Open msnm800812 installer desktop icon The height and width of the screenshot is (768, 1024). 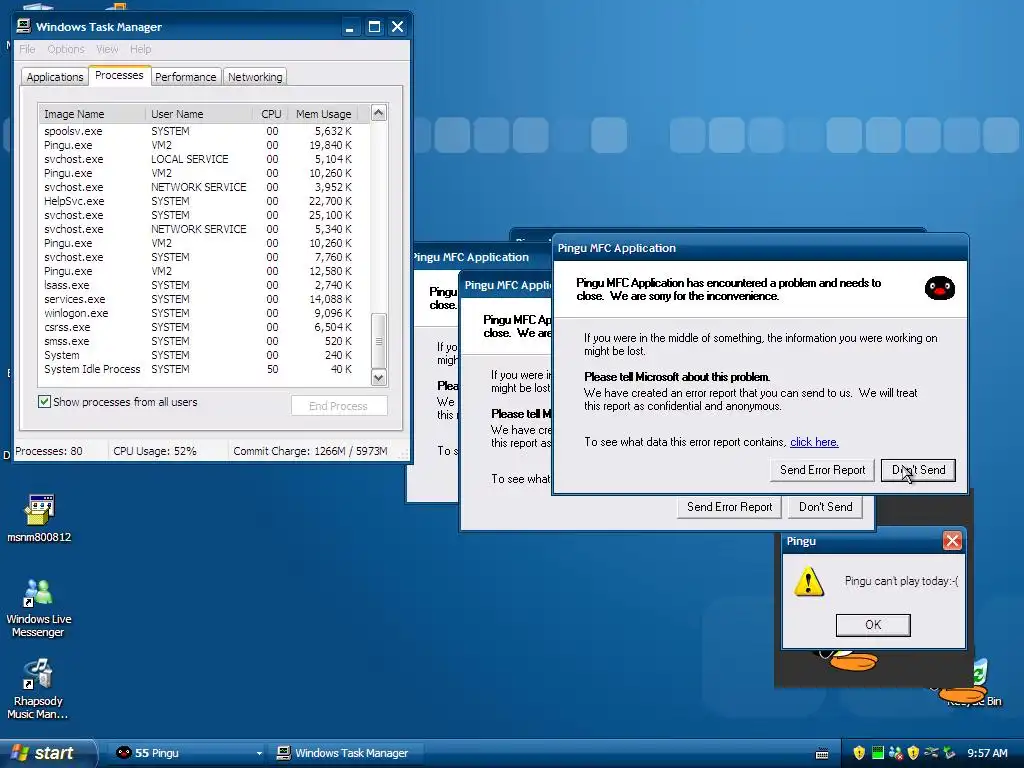39,519
